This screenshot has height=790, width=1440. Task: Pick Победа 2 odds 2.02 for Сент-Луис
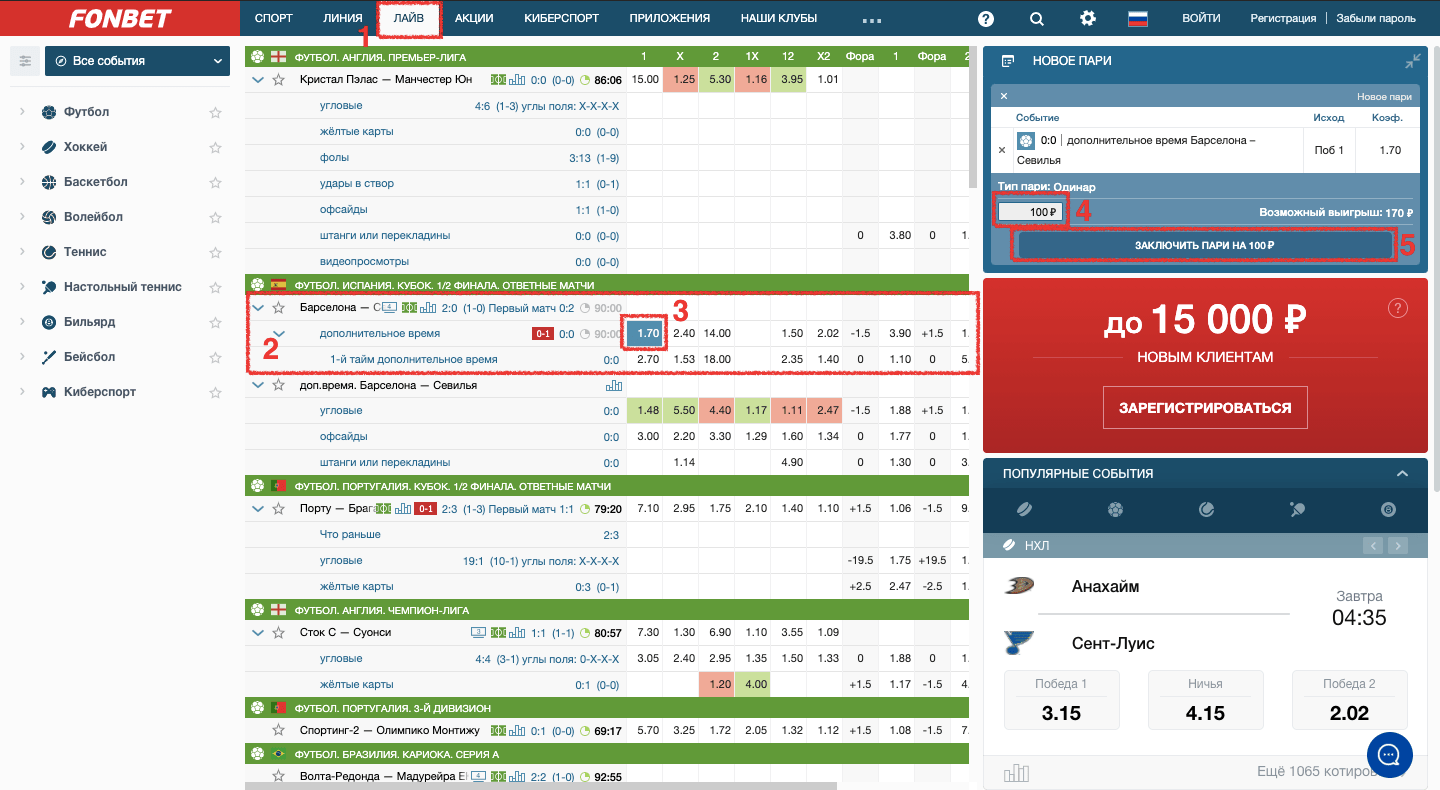[x=1350, y=699]
